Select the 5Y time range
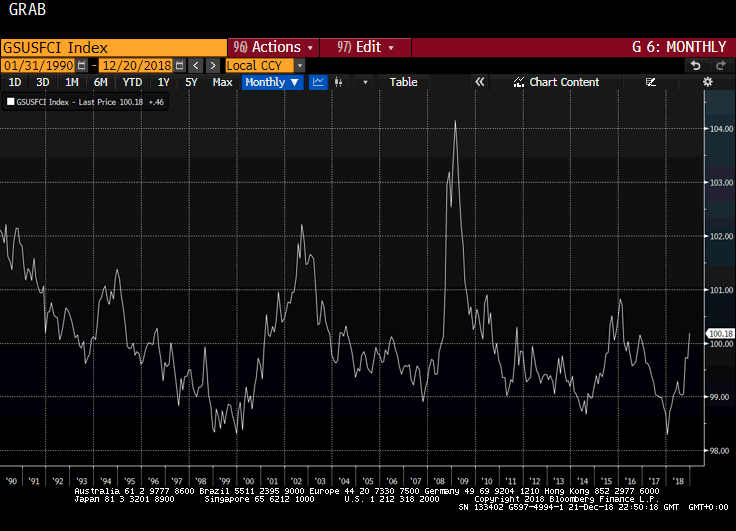 [191, 82]
